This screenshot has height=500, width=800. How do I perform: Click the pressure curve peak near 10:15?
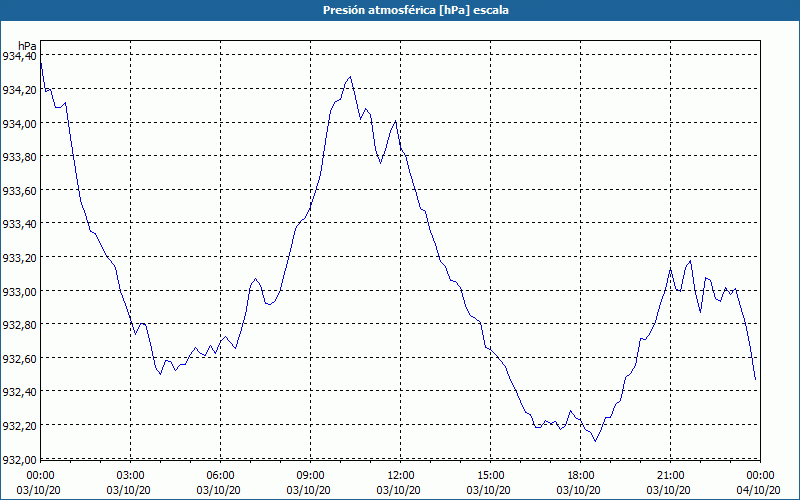pos(350,77)
